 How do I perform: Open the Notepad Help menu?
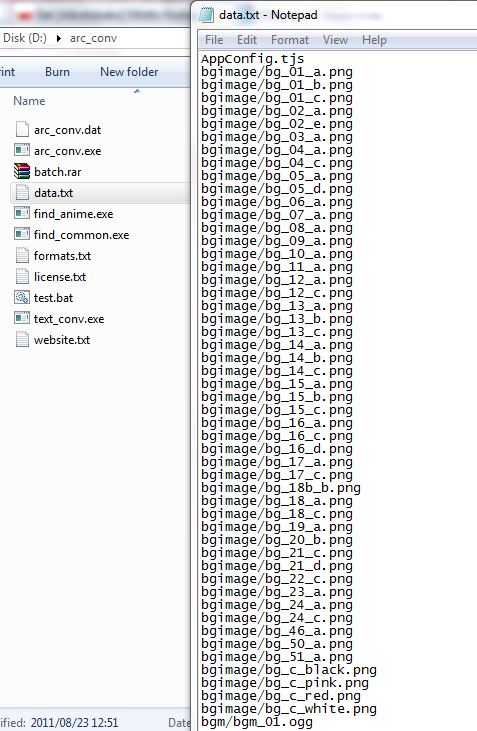pyautogui.click(x=374, y=40)
